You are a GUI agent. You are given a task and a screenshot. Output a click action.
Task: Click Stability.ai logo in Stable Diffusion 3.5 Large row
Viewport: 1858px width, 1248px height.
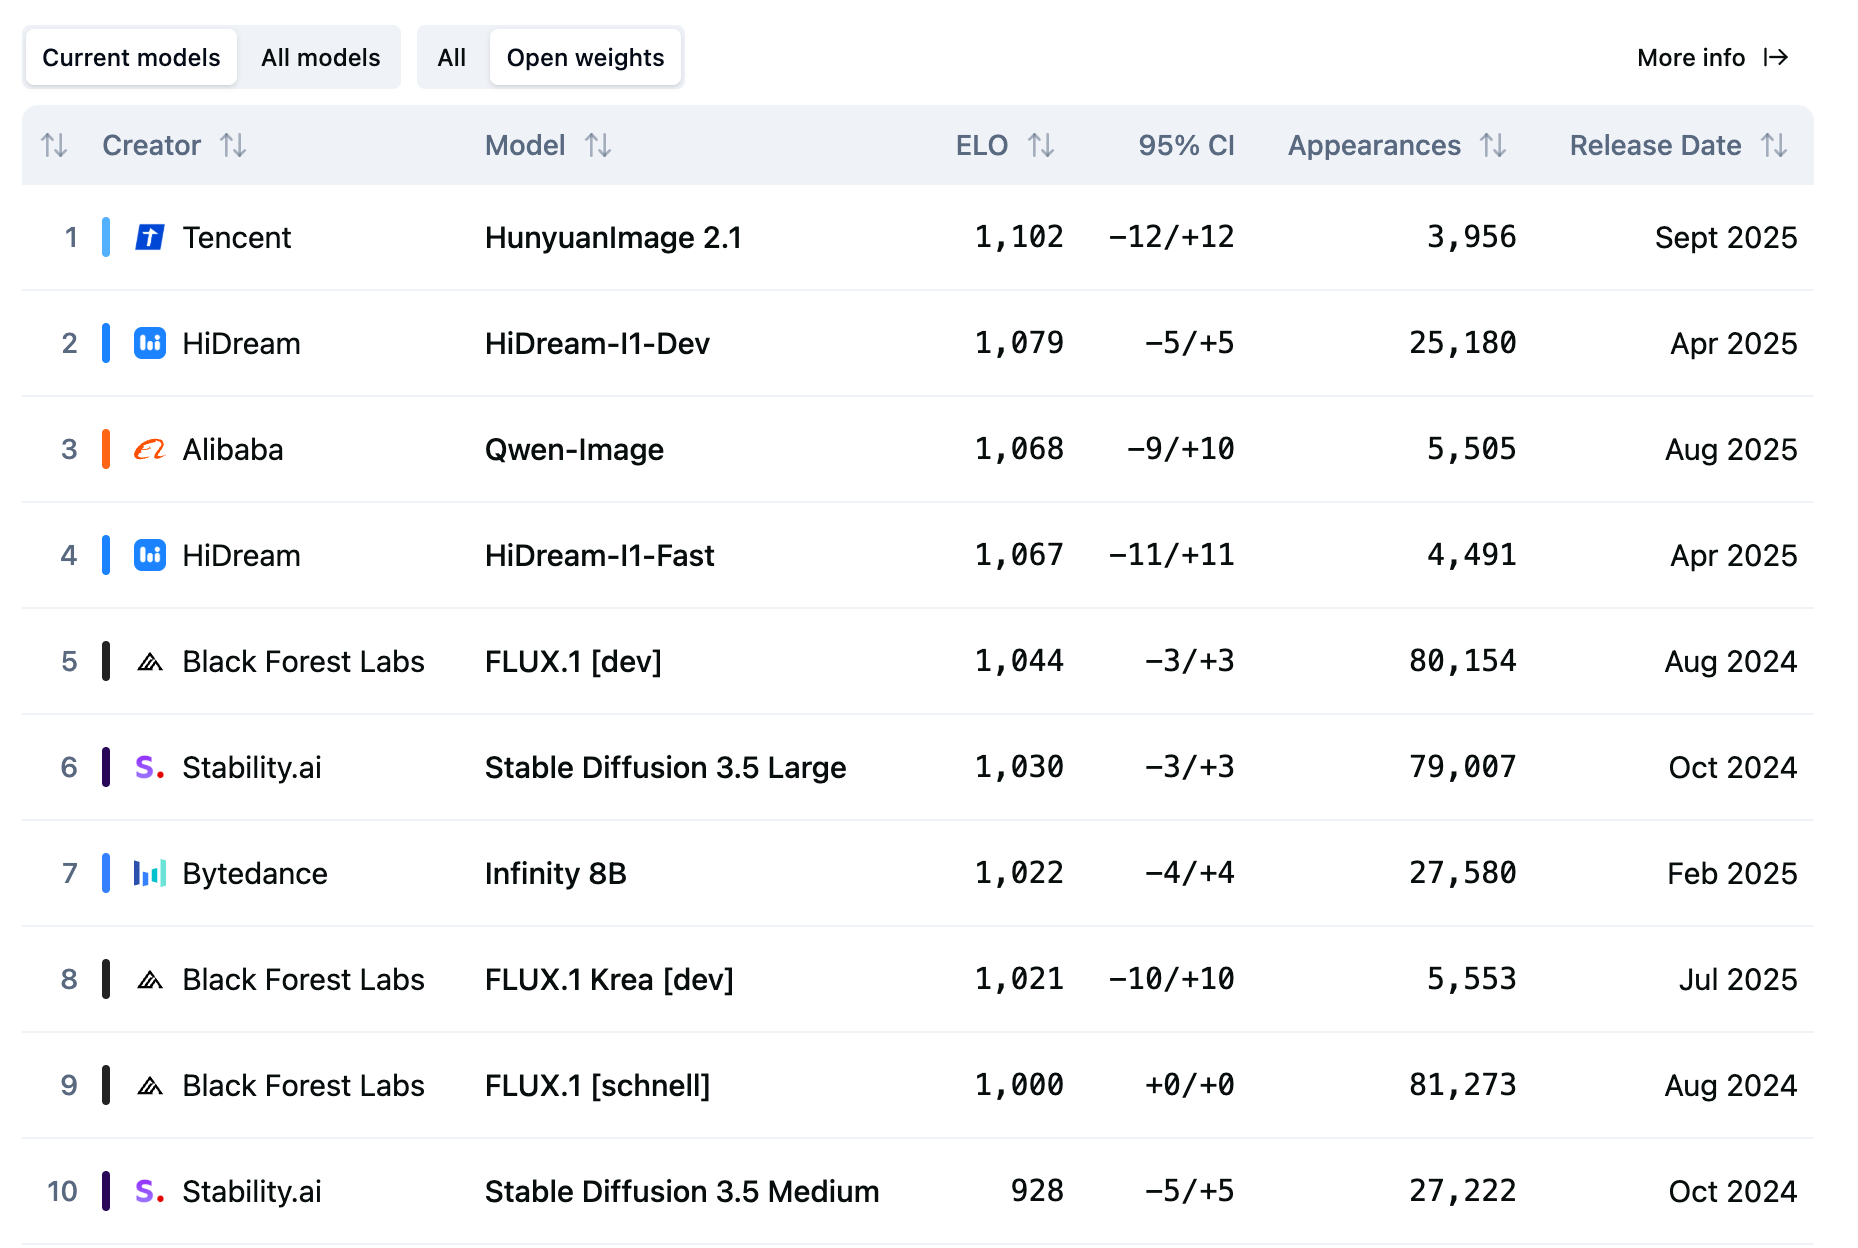point(150,768)
